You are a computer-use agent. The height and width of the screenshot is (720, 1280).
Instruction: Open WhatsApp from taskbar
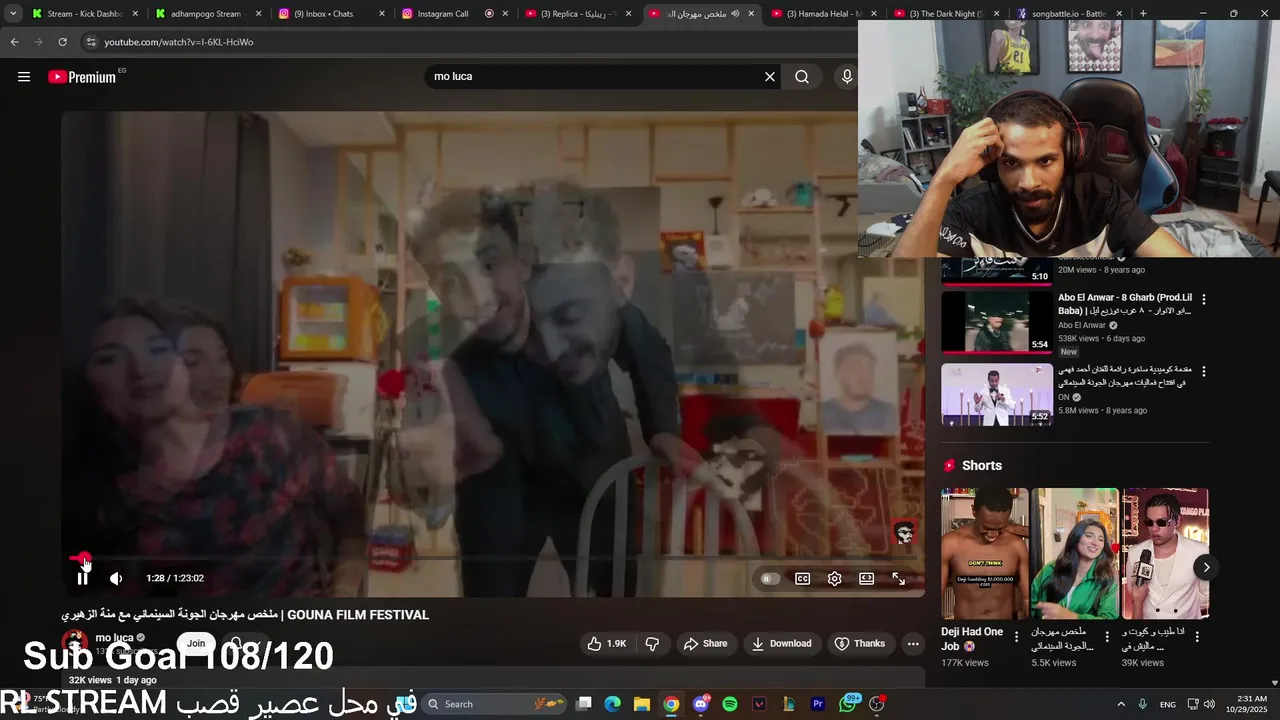849,704
